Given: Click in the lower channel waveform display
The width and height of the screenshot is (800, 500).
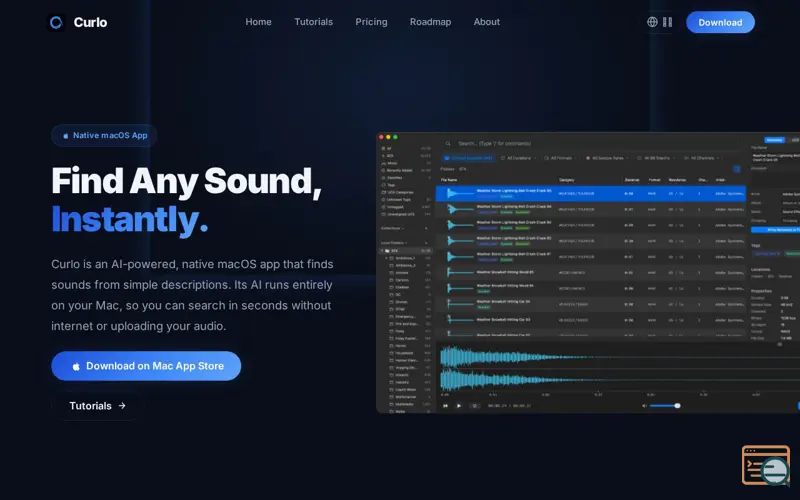Looking at the screenshot, I should click(620, 380).
